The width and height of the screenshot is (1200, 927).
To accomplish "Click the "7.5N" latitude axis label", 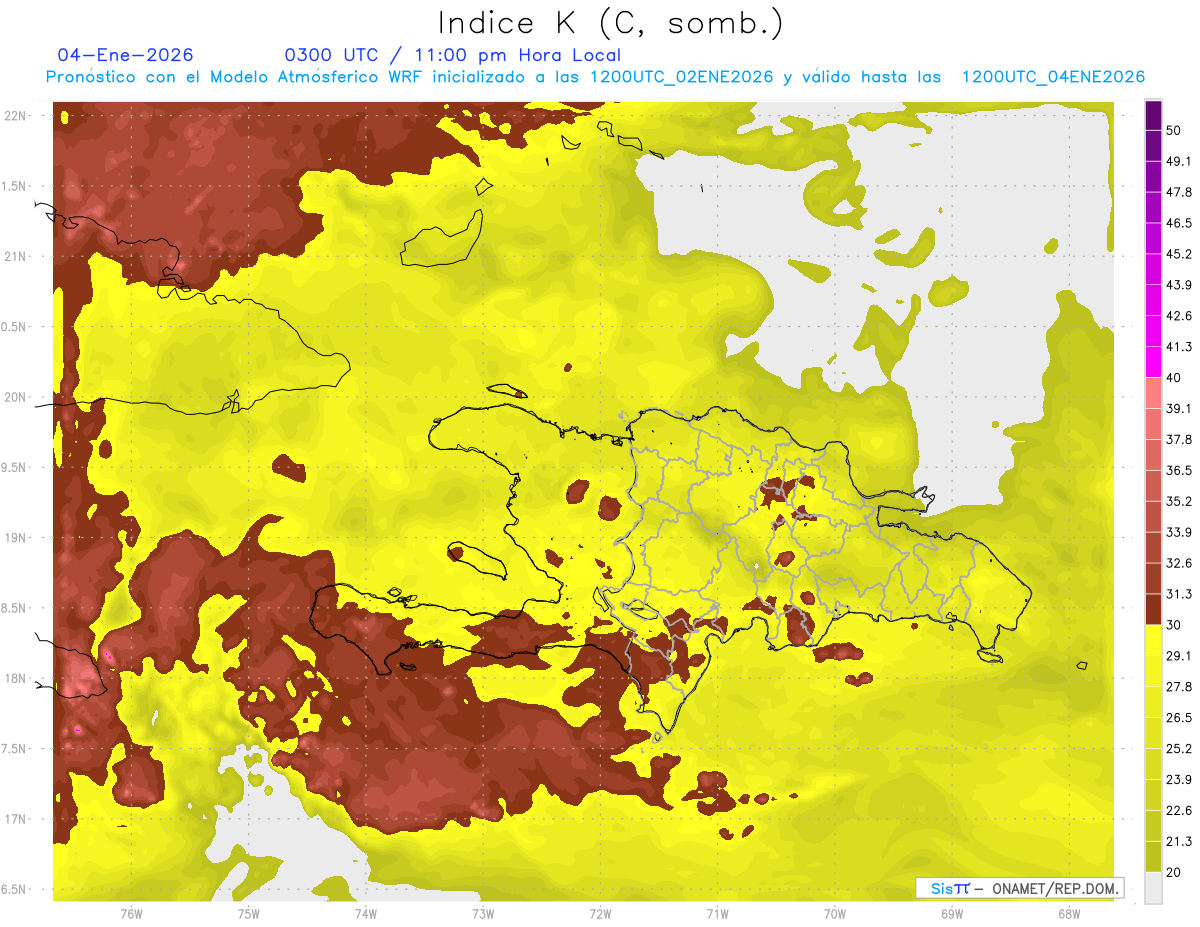I will (x=14, y=749).
